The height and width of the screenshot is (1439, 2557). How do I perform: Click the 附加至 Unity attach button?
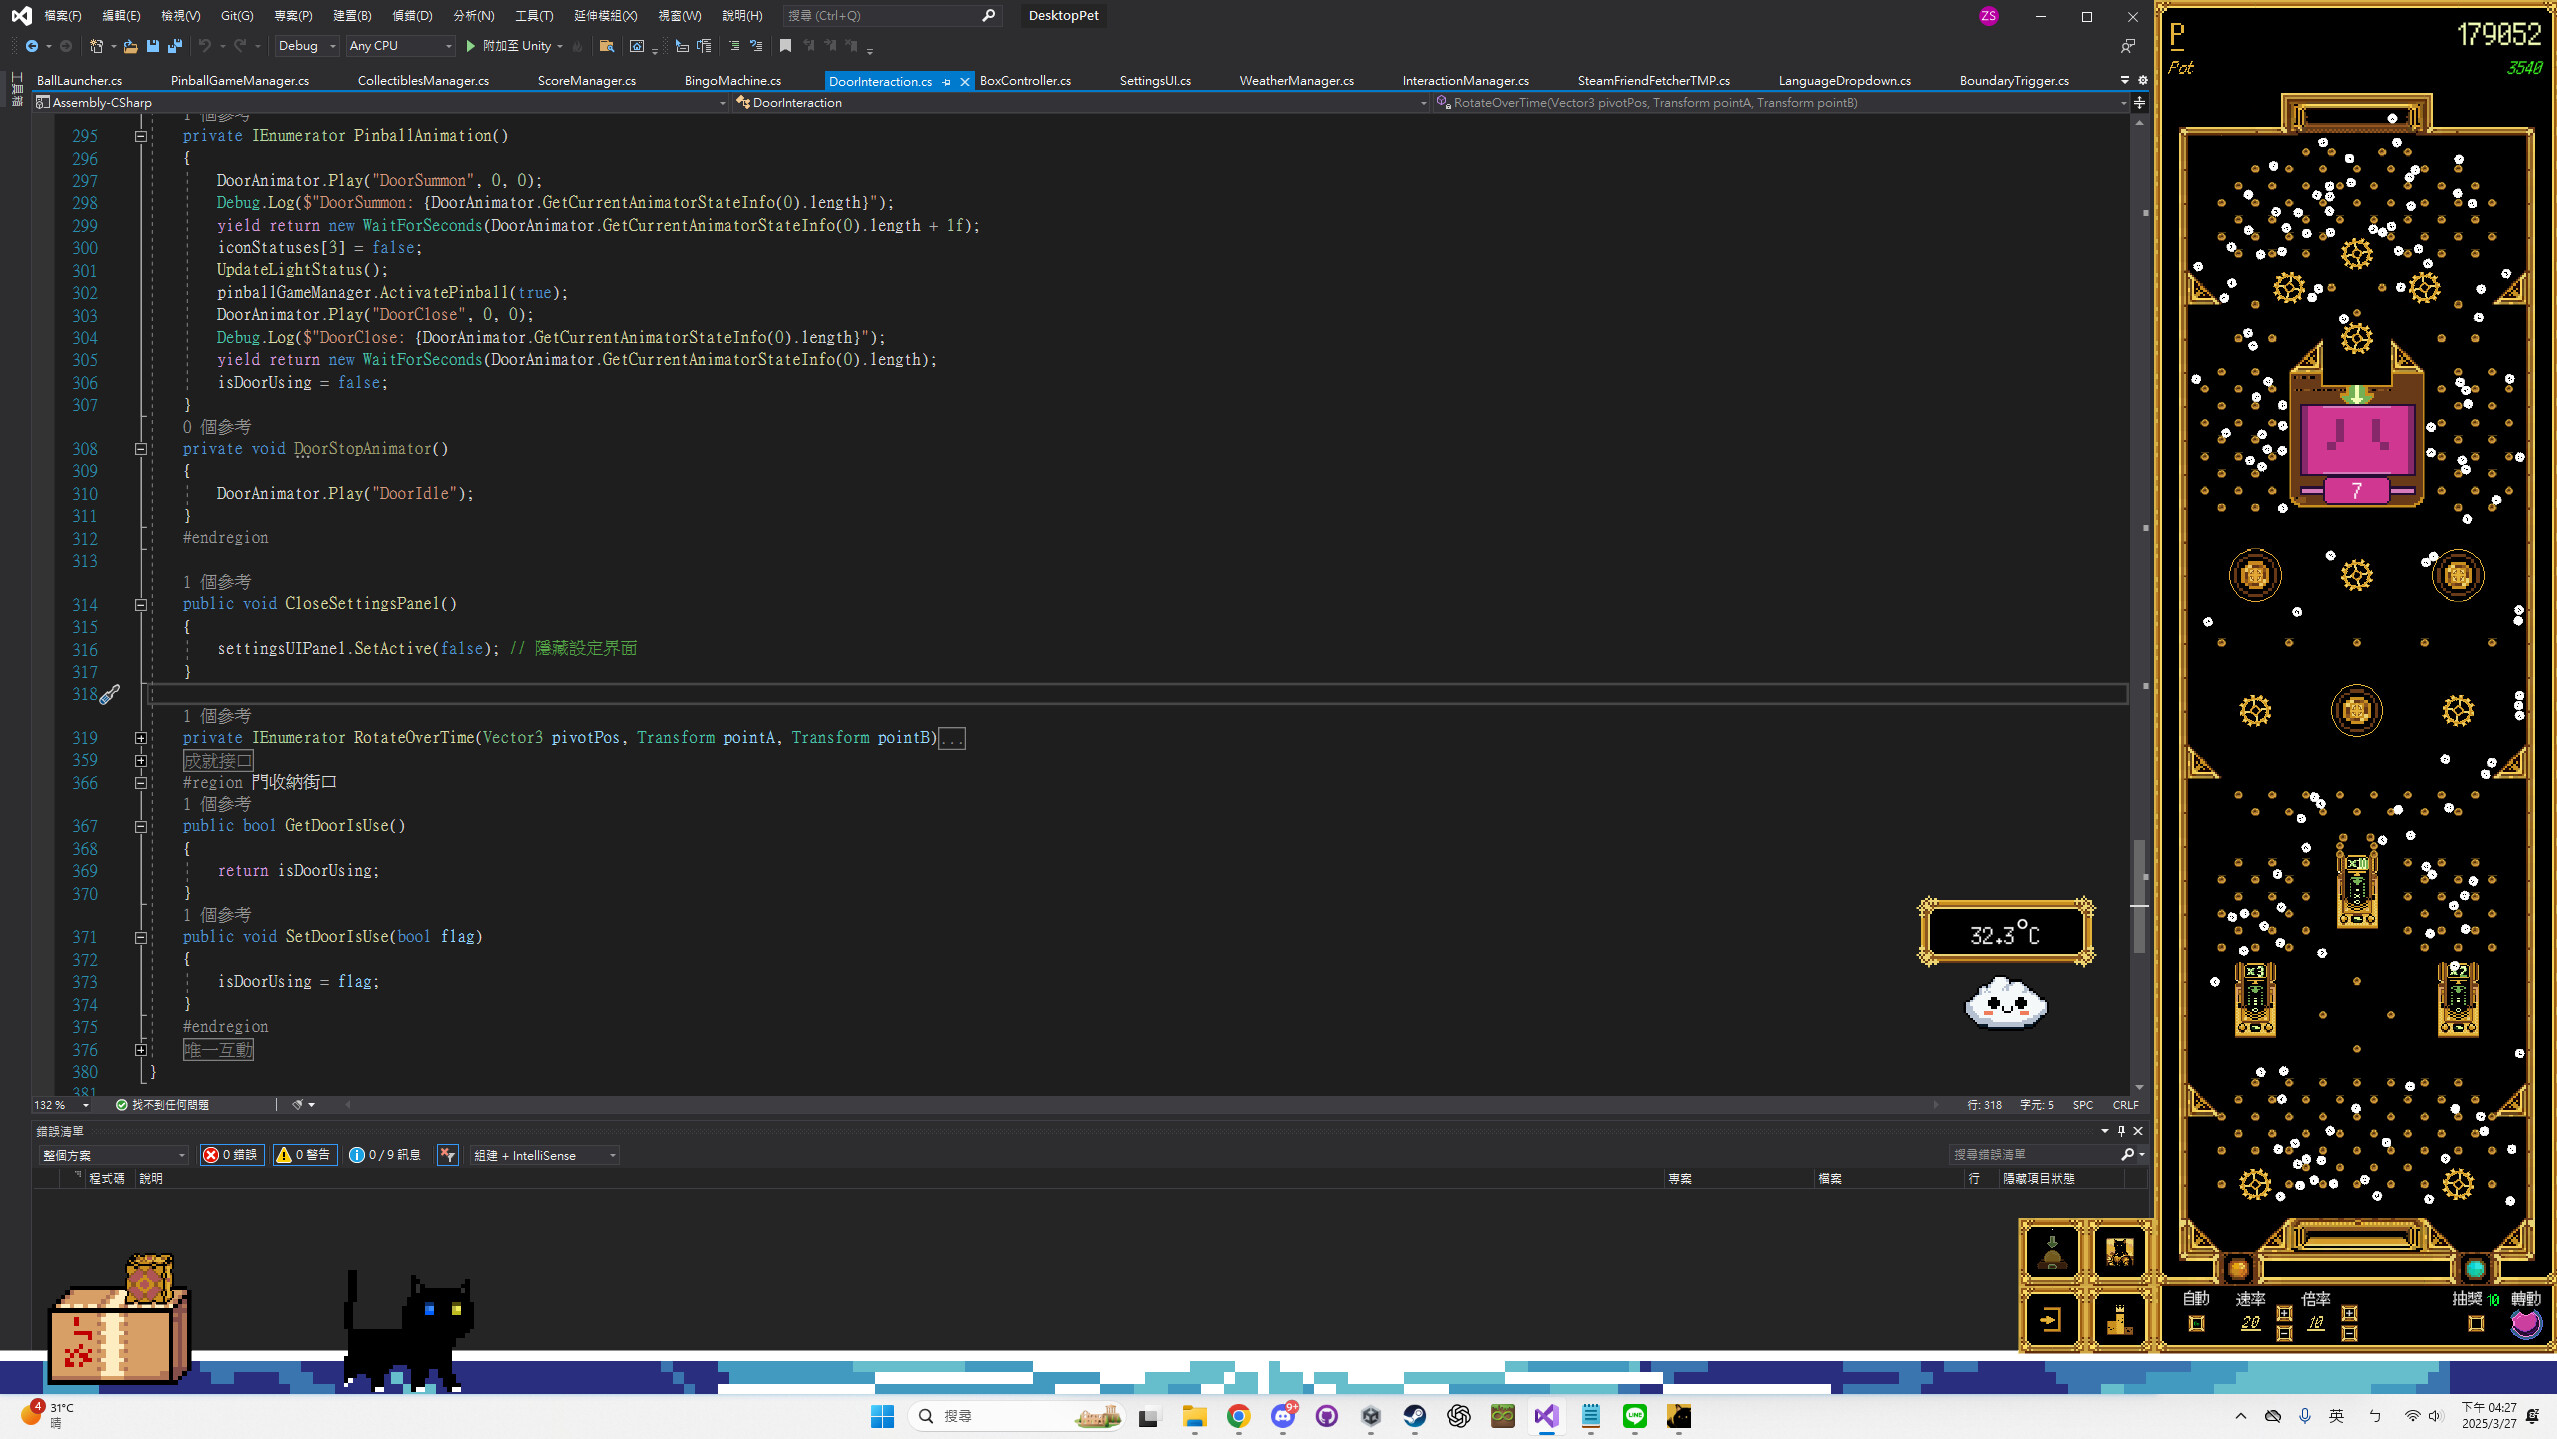514,46
